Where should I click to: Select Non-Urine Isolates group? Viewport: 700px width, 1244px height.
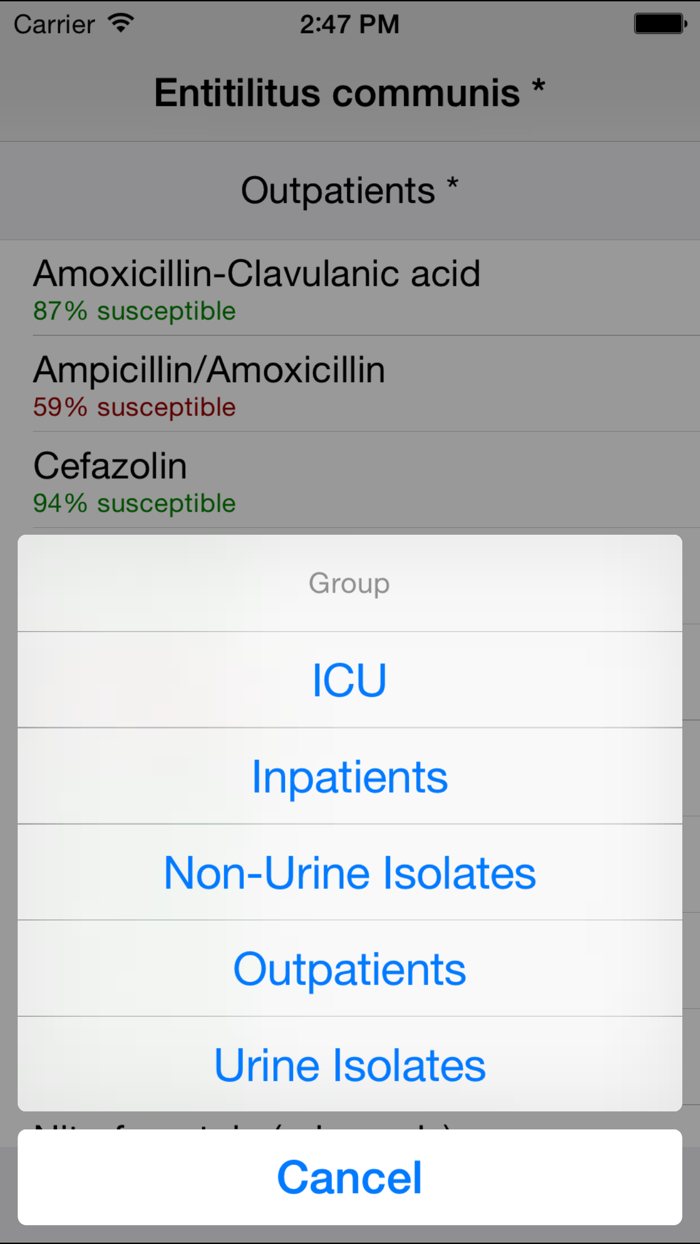(349, 871)
